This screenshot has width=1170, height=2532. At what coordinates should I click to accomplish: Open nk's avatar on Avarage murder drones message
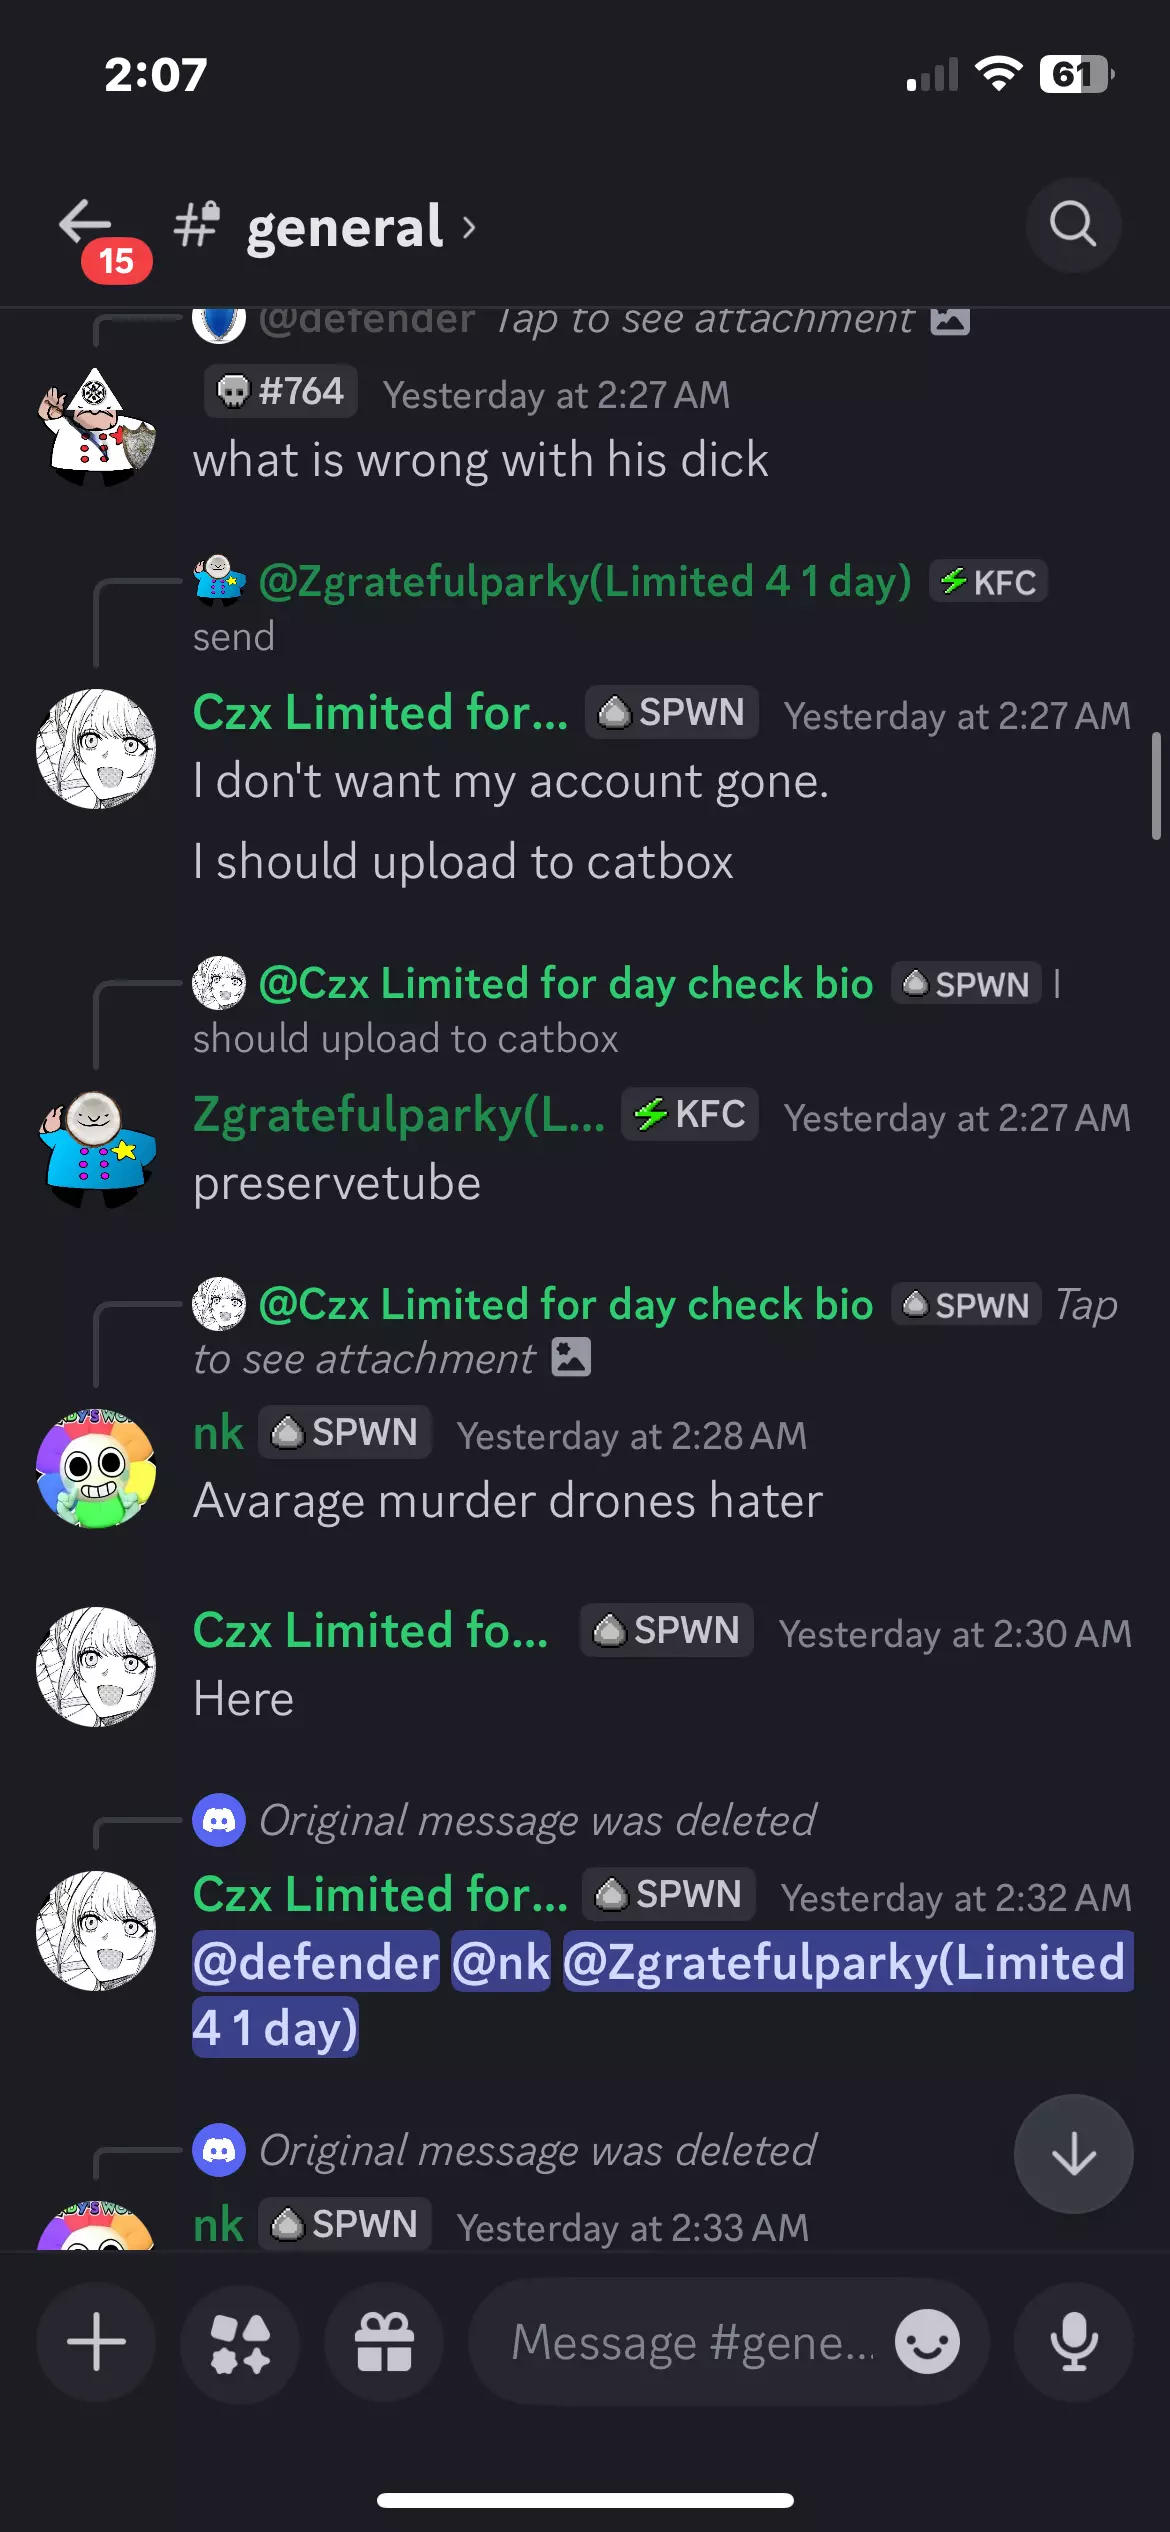click(x=96, y=1468)
